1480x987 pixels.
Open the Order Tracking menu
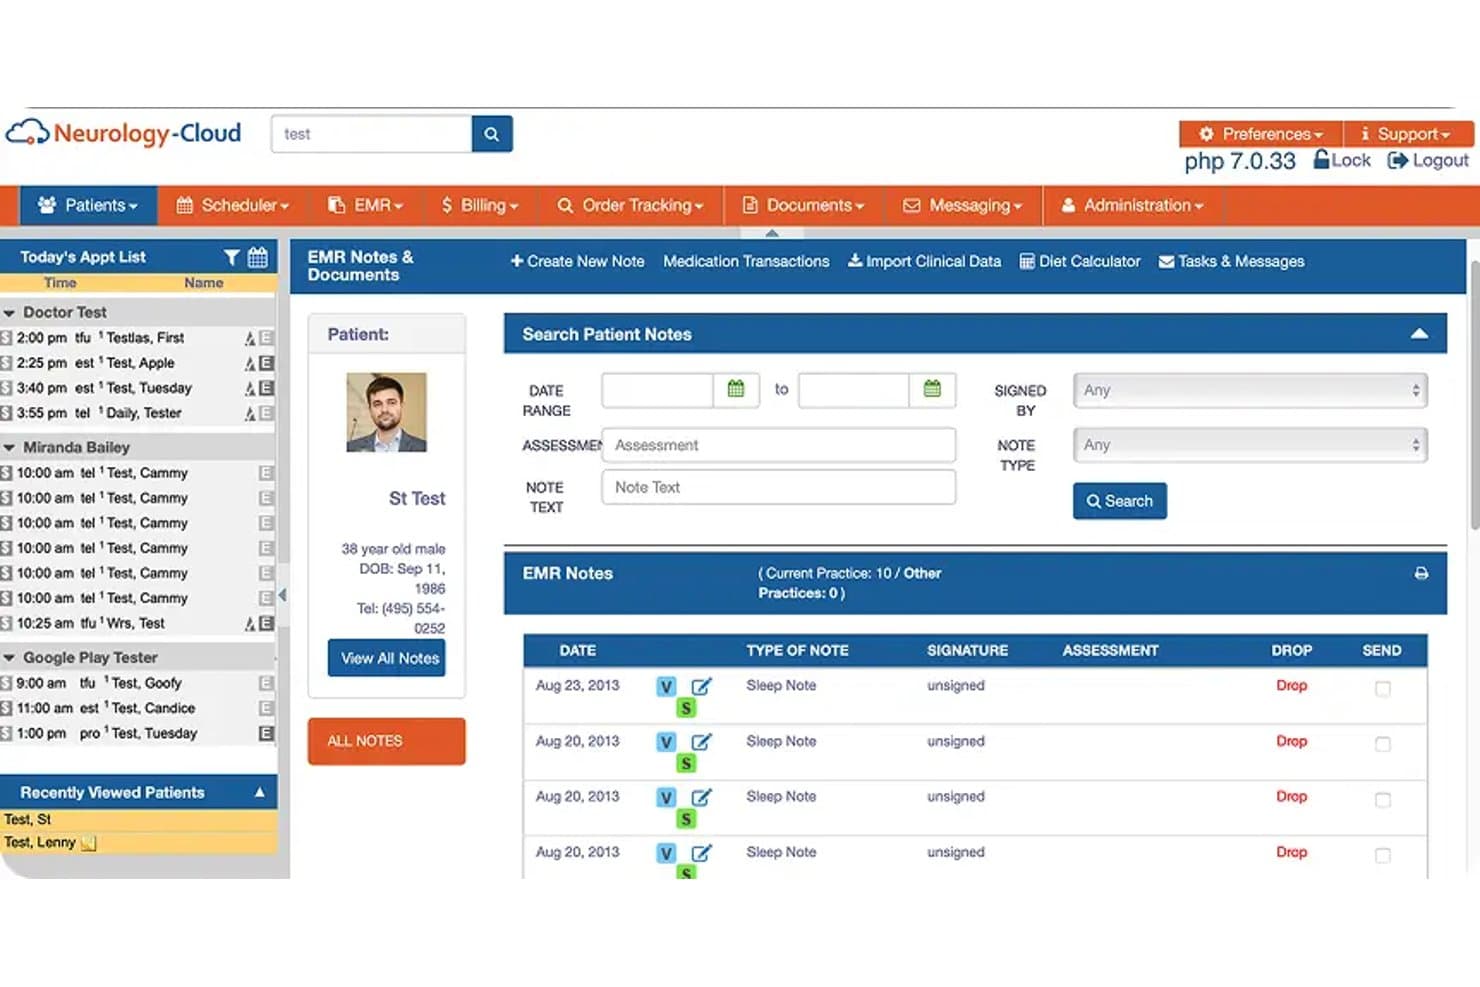[x=631, y=205]
